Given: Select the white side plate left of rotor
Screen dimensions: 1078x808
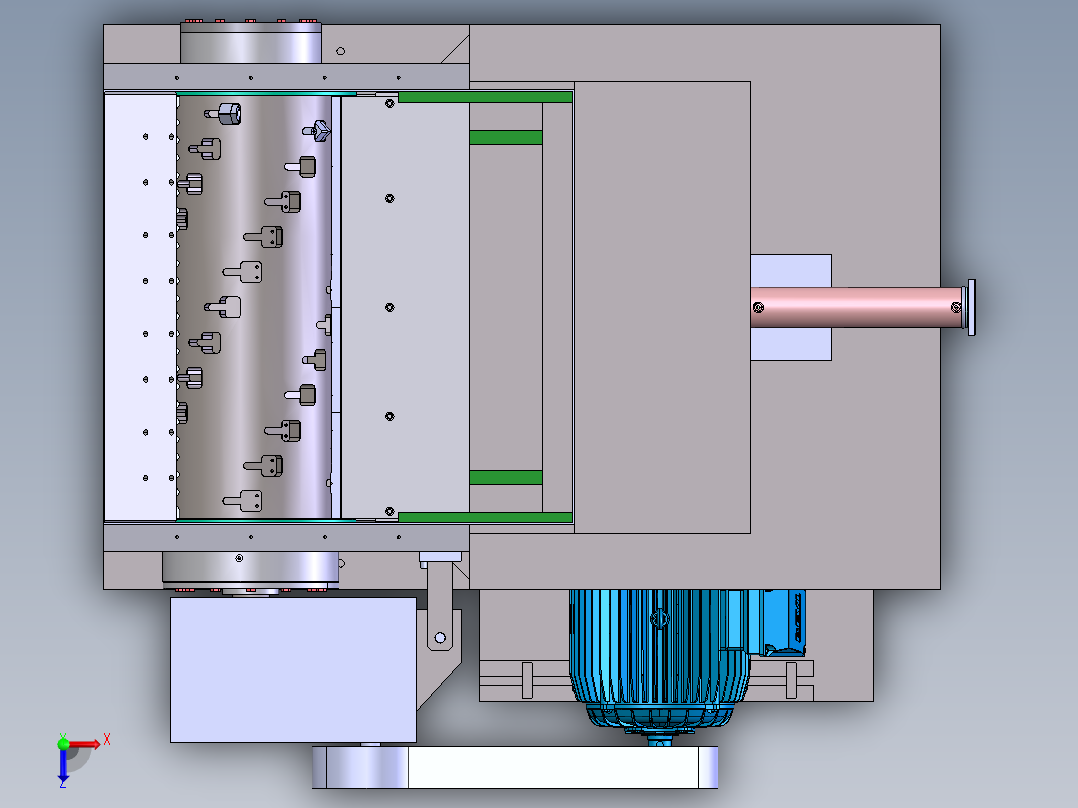Looking at the screenshot, I should pyautogui.click(x=140, y=307).
